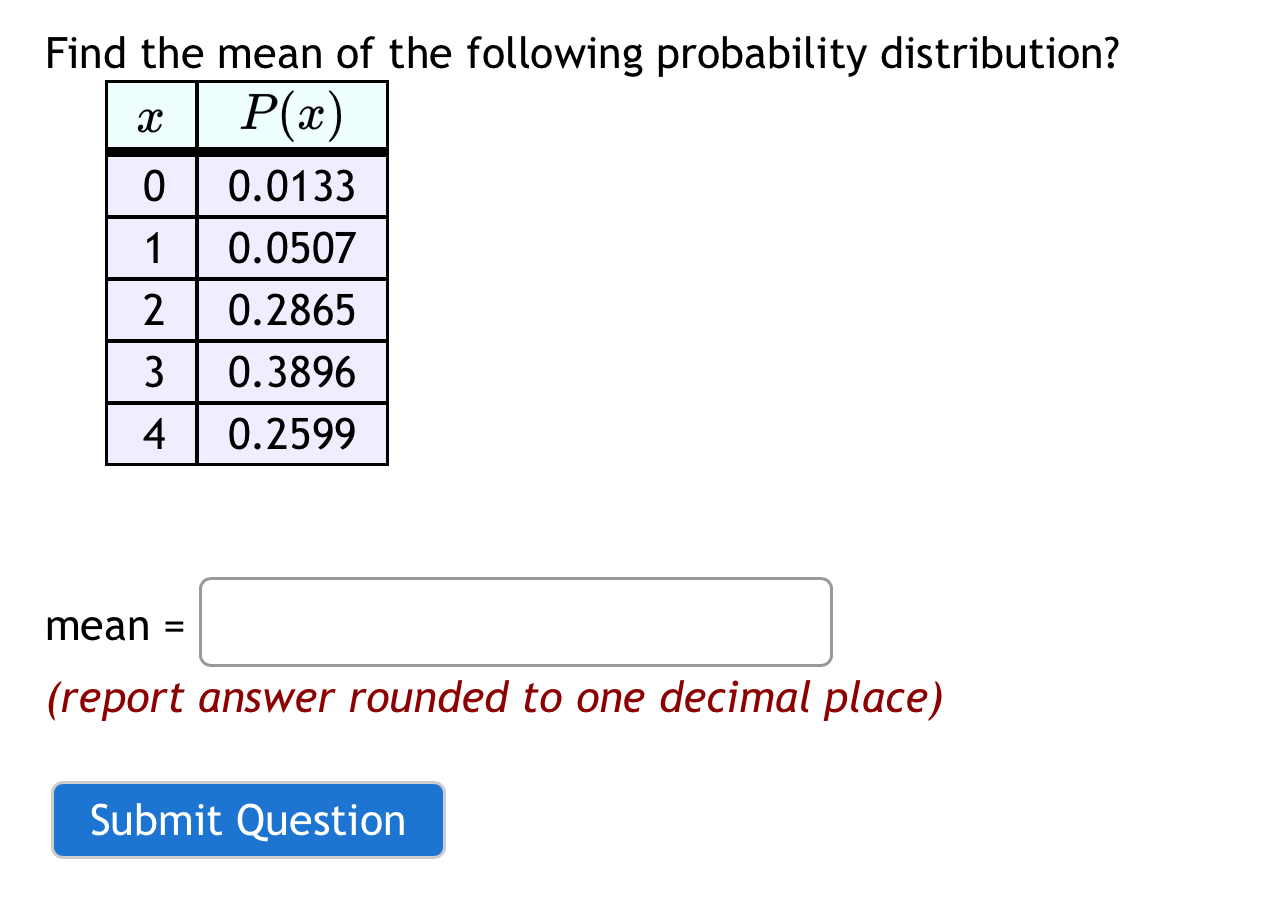Click the cell containing 0.3896

click(x=291, y=372)
